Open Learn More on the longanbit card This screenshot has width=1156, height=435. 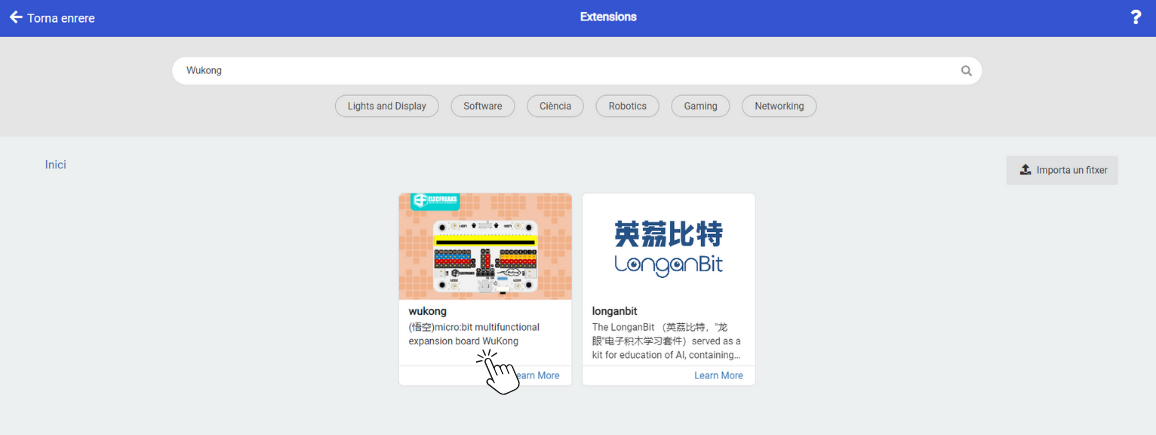pyautogui.click(x=718, y=376)
